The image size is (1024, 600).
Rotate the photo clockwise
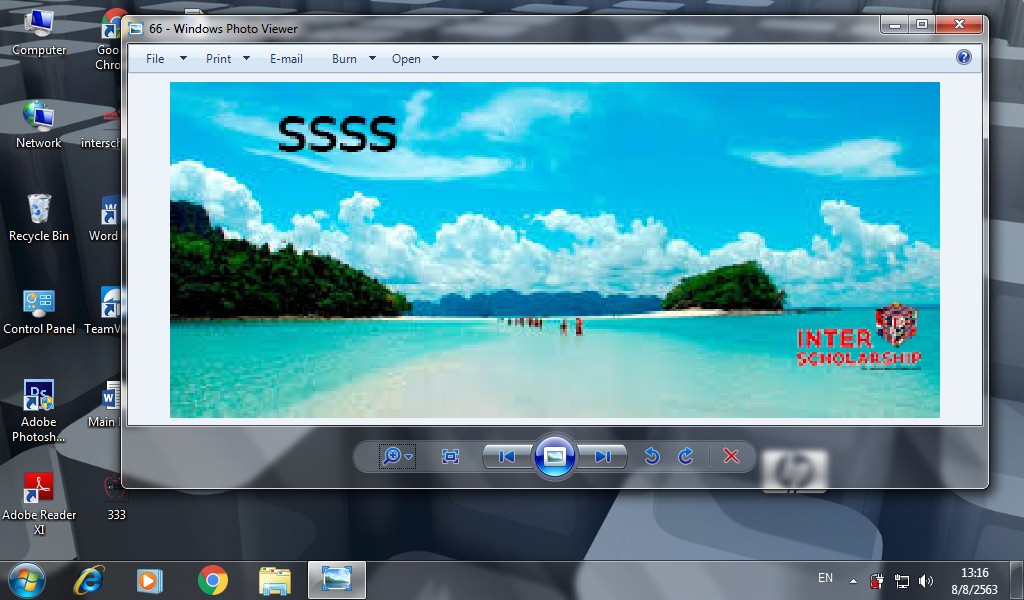(x=686, y=456)
